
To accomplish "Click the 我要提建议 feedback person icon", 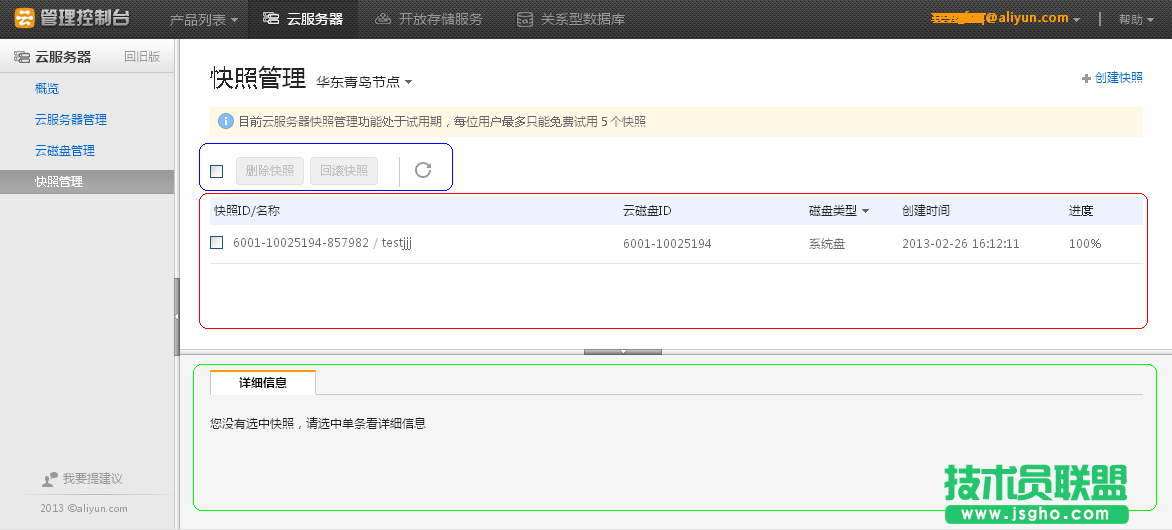I will (x=50, y=480).
